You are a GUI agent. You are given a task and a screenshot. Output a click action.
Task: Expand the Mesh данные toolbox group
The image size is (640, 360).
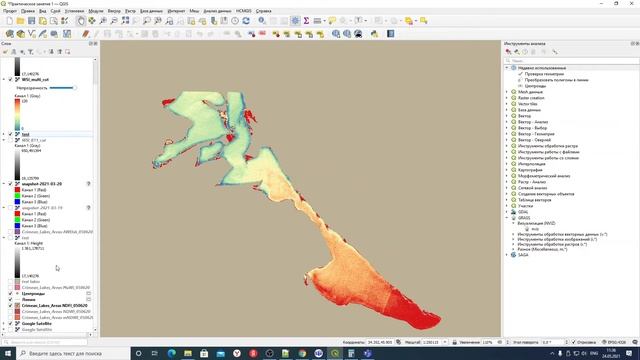507,92
